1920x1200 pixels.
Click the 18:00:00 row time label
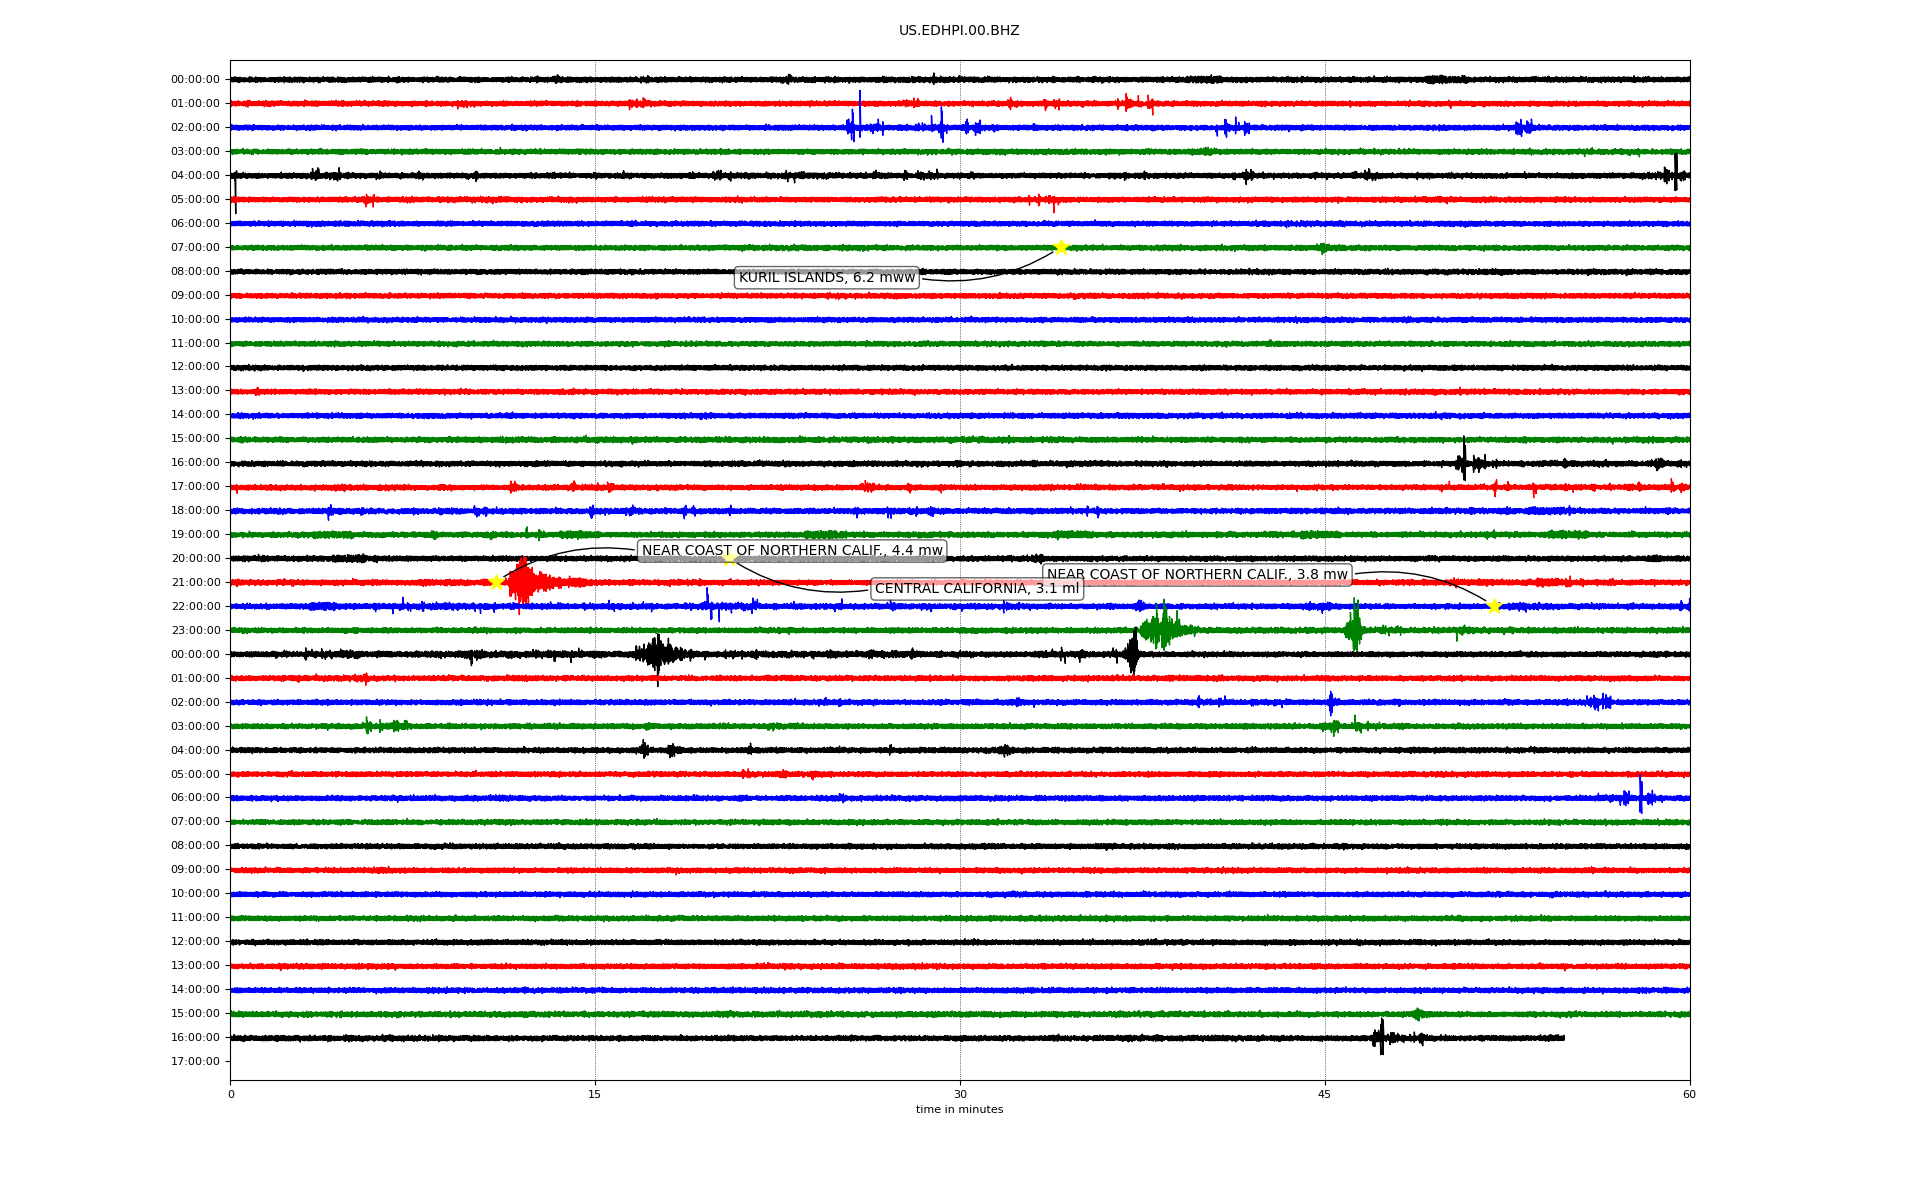click(x=195, y=511)
